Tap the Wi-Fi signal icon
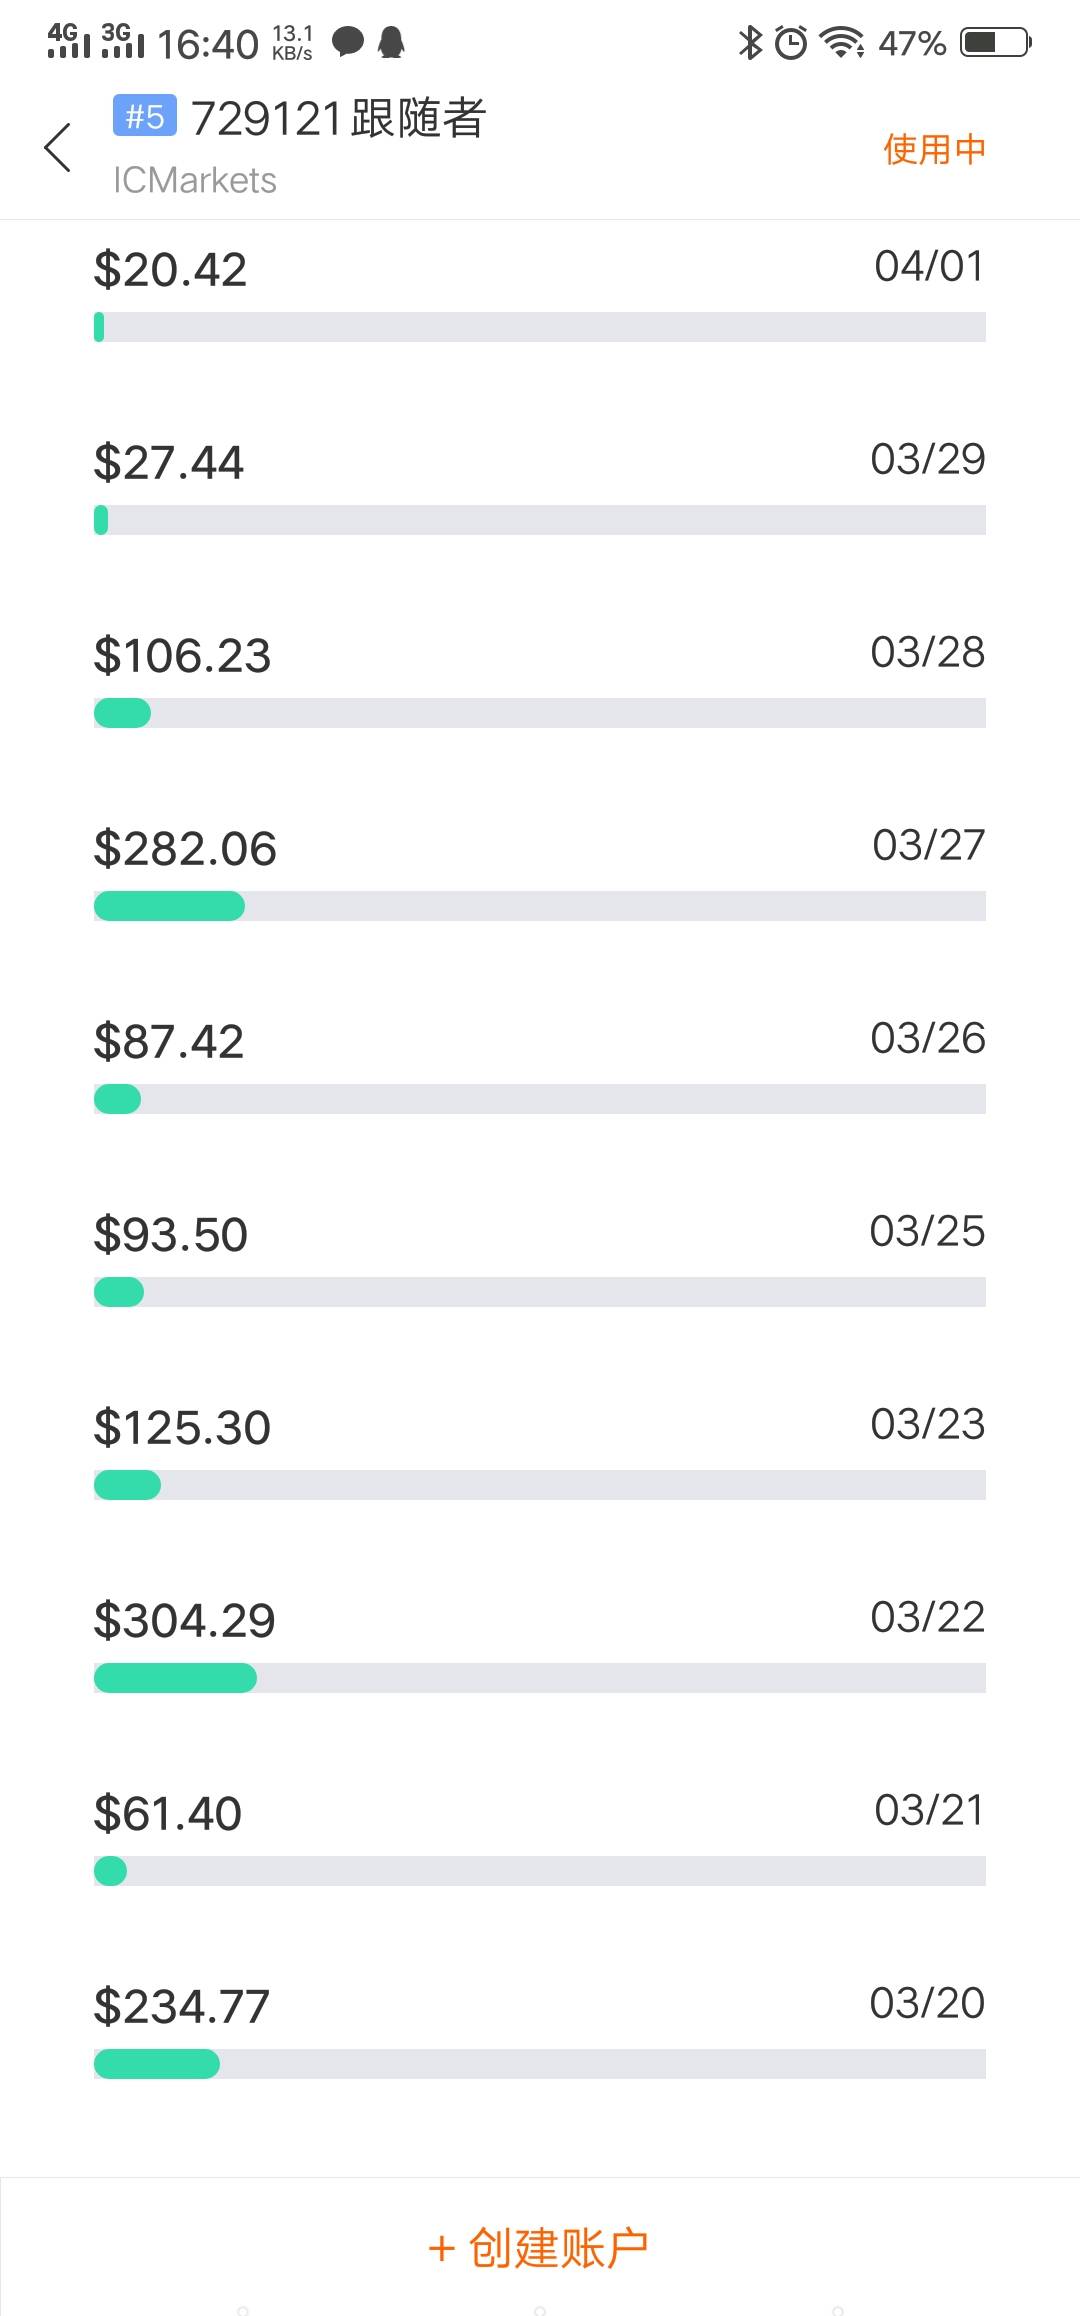 click(x=842, y=42)
